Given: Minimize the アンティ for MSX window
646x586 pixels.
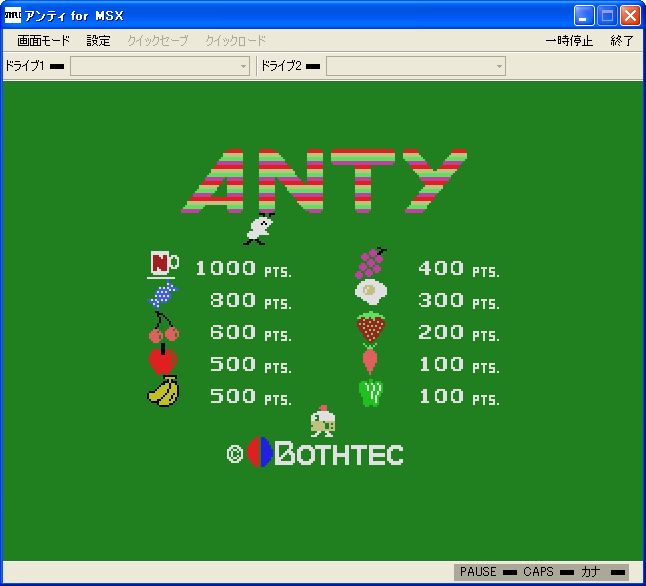Looking at the screenshot, I should 584,16.
